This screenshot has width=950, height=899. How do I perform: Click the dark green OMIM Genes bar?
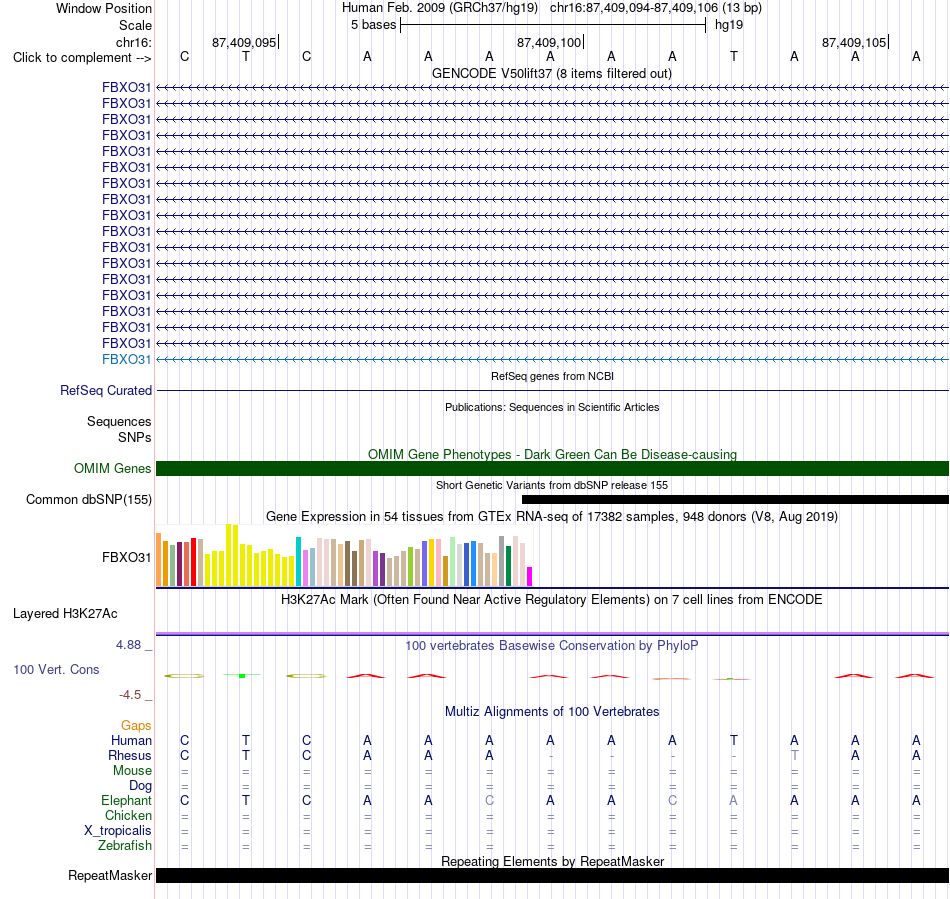tap(552, 468)
